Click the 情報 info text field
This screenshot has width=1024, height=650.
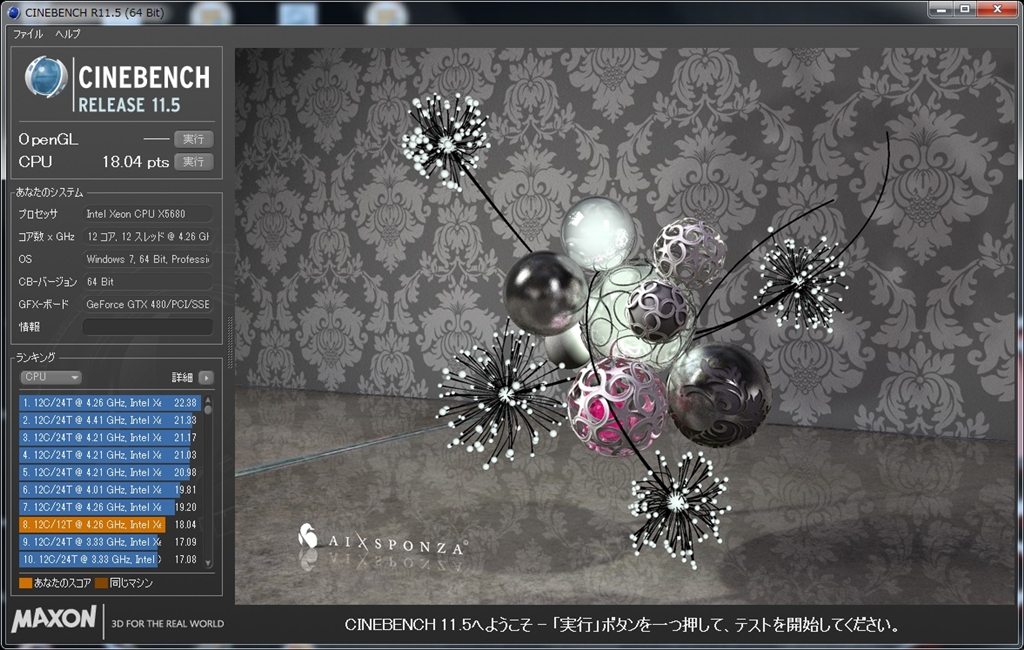click(147, 327)
